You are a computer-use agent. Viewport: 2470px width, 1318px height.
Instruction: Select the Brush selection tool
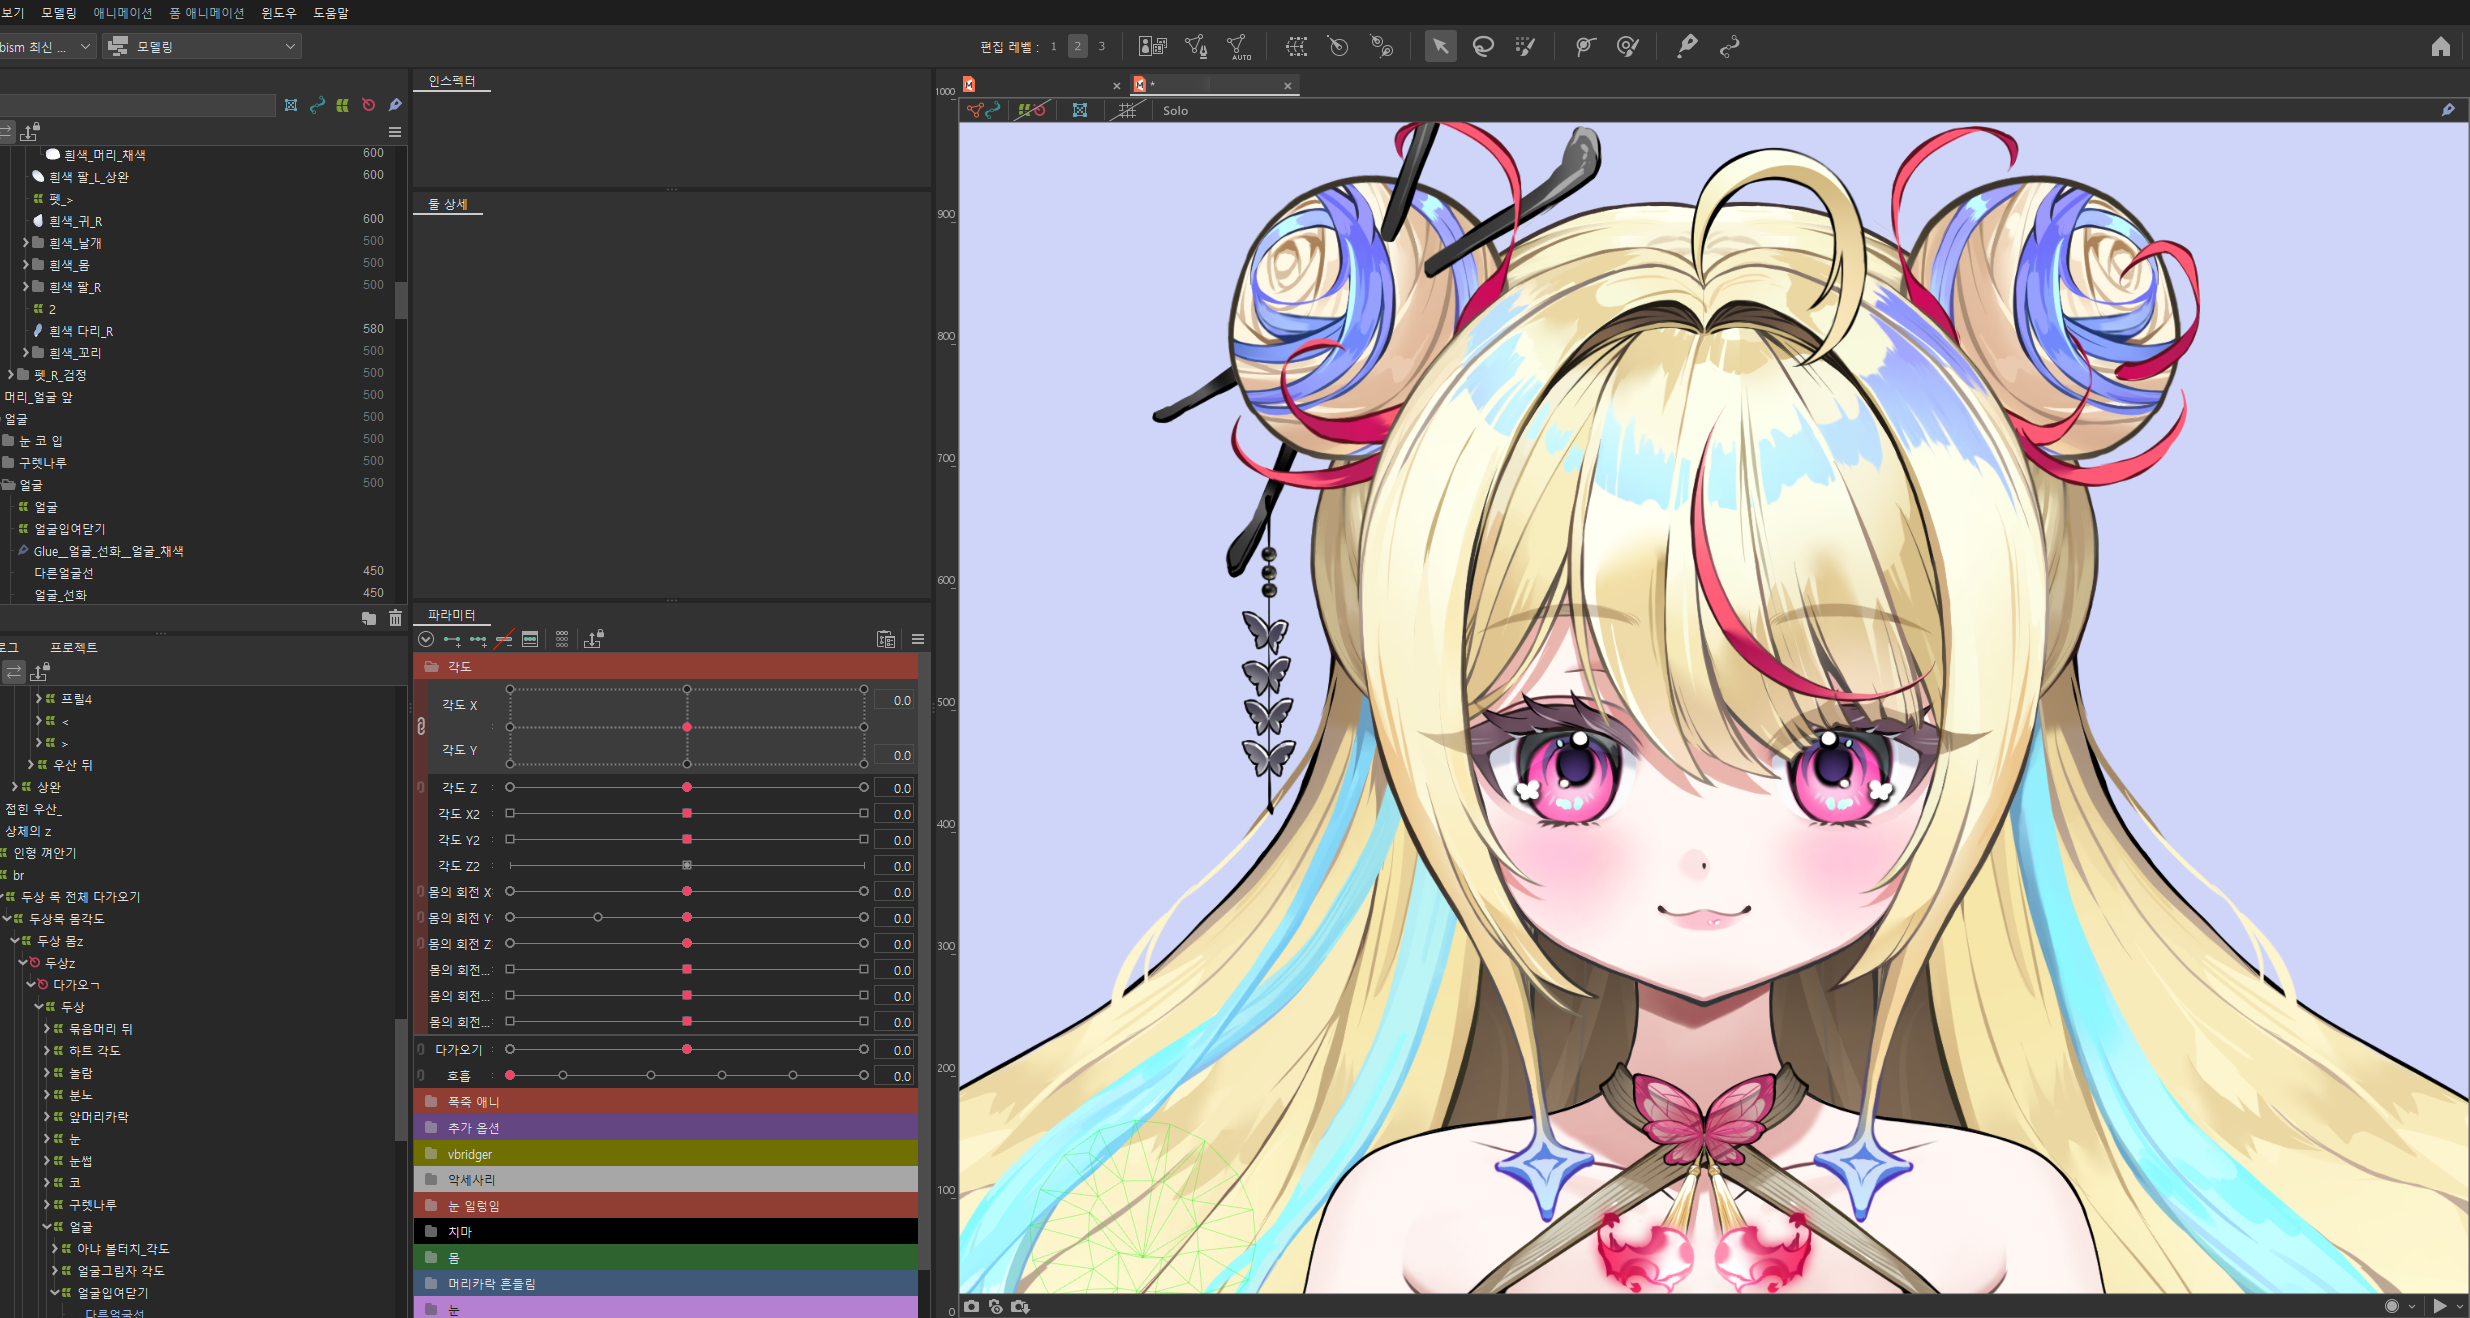point(1525,46)
